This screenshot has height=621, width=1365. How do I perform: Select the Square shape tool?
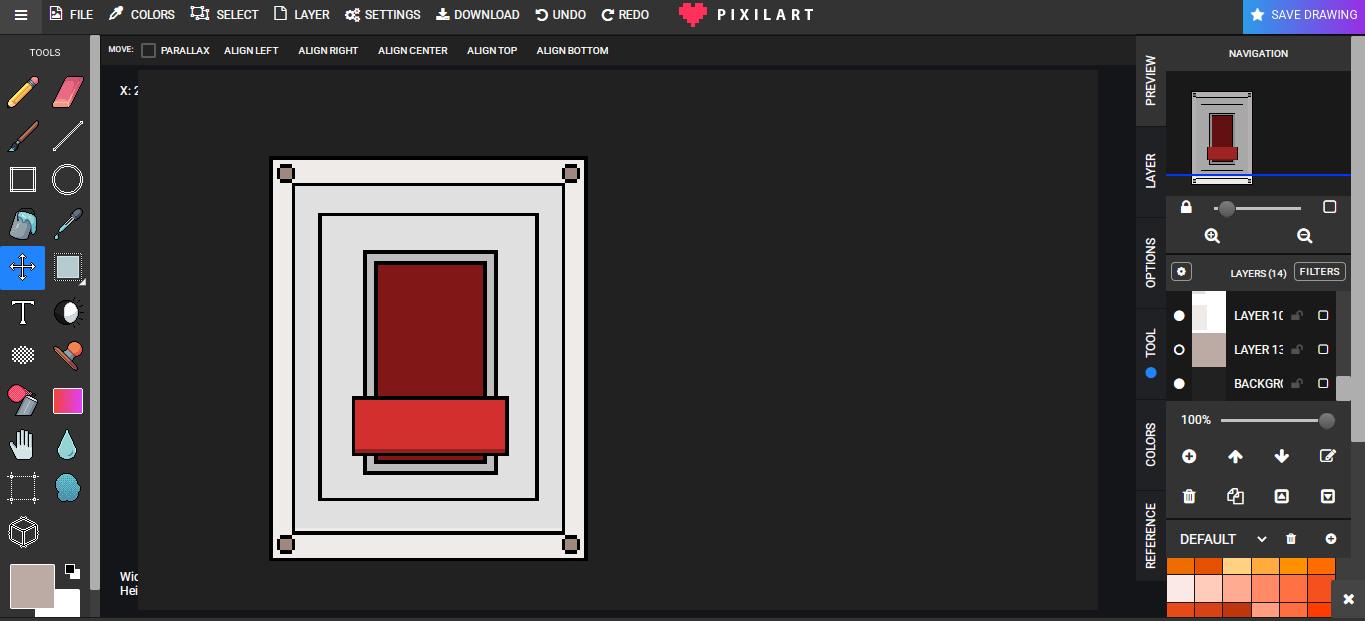(23, 180)
